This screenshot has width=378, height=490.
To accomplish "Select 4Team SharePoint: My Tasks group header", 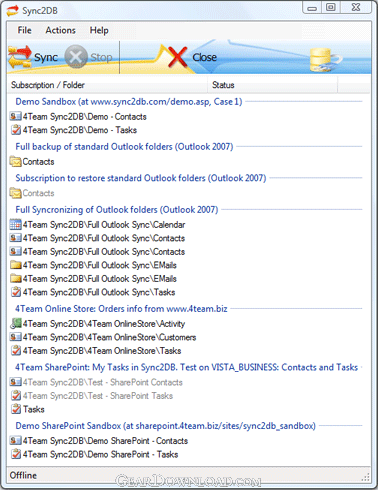I will tap(186, 367).
